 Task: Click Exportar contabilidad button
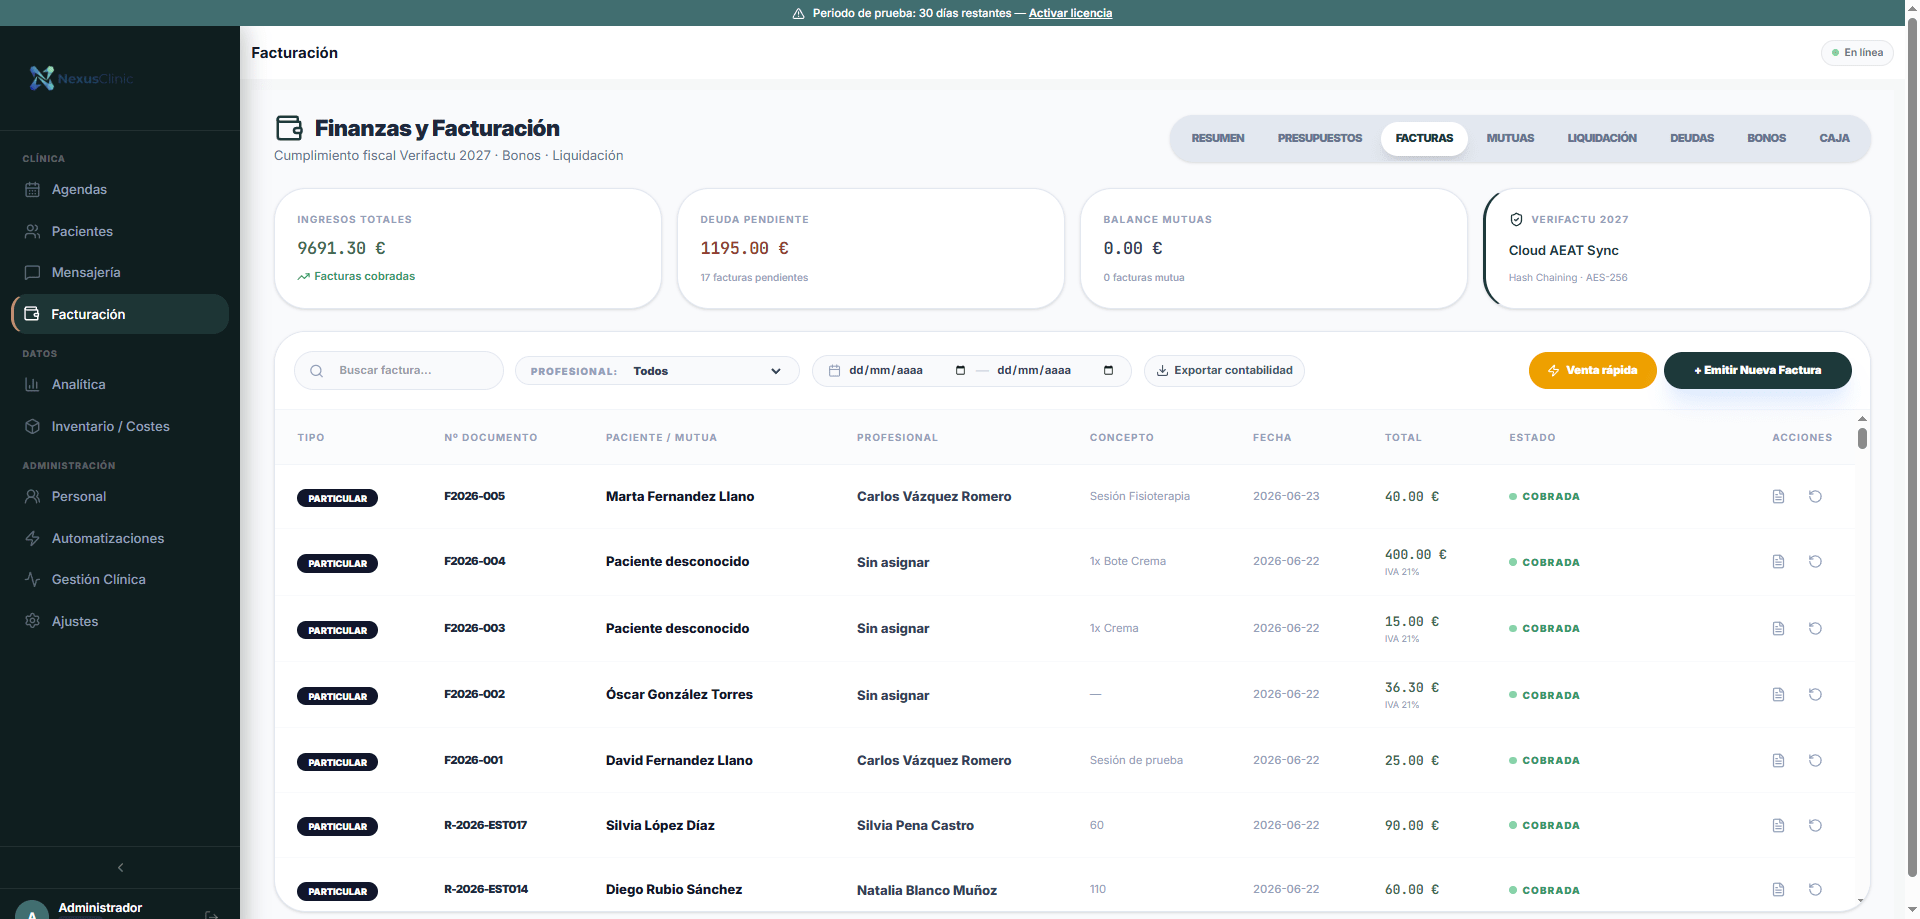(1224, 370)
